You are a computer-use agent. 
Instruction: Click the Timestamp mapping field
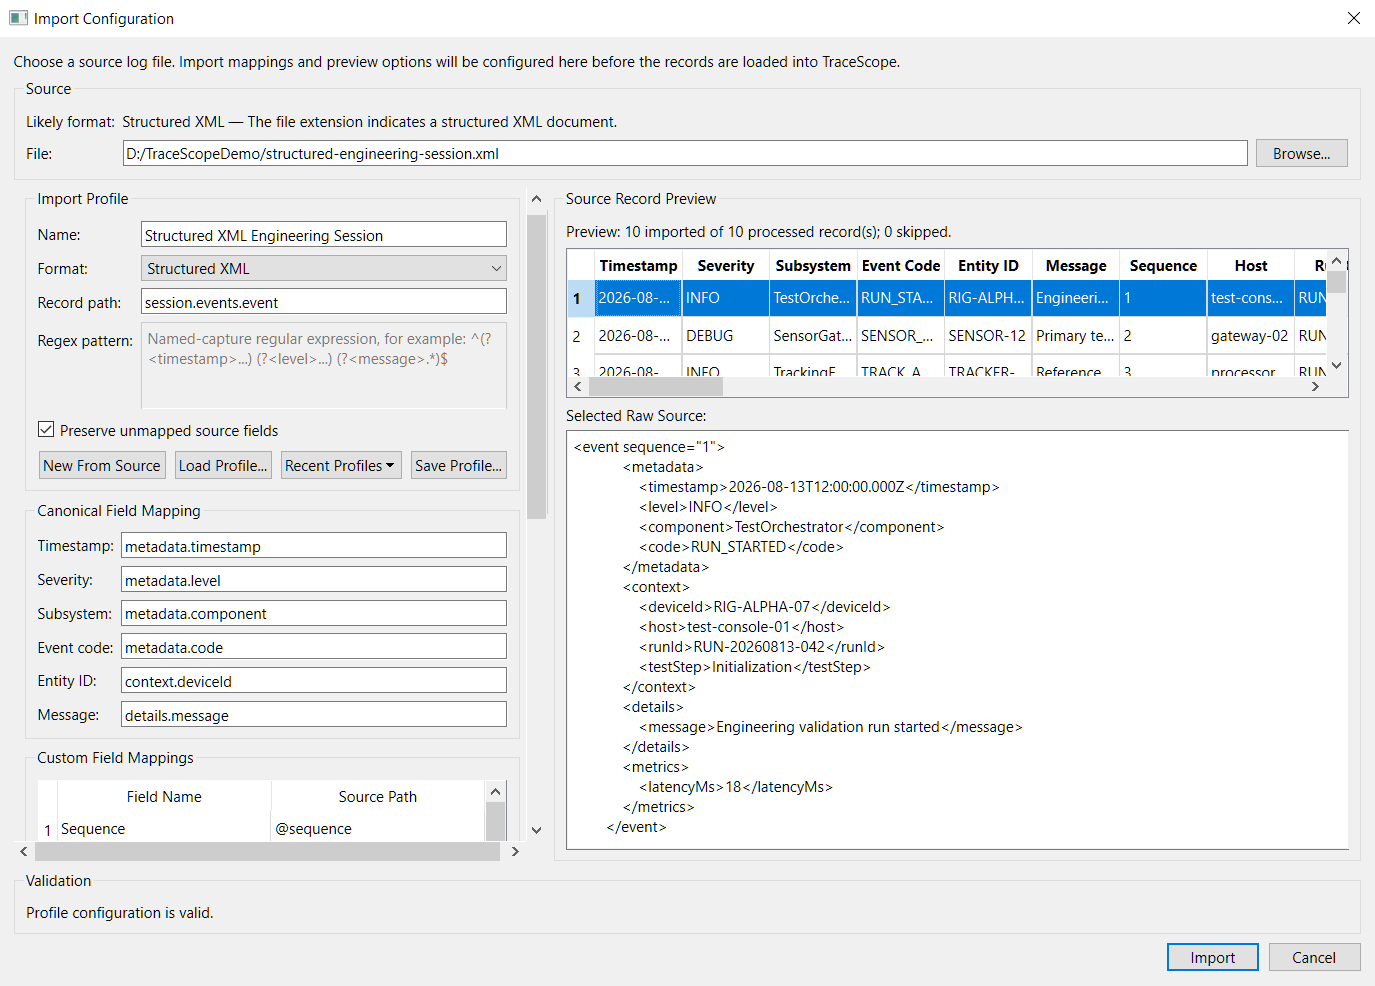coord(314,546)
